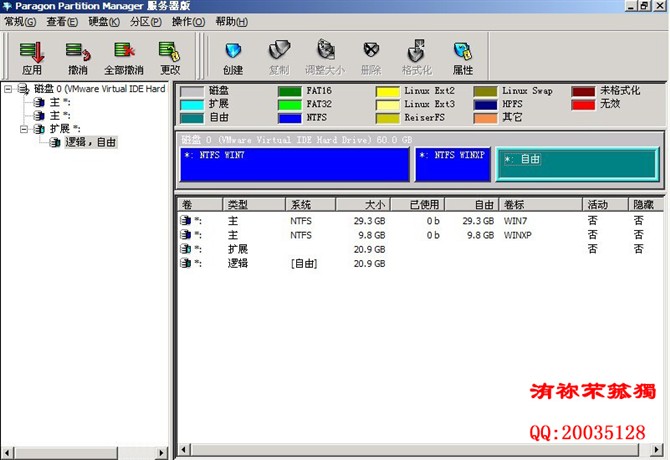Click the 未格式化 dark red swatch
The image size is (670, 460).
[583, 91]
